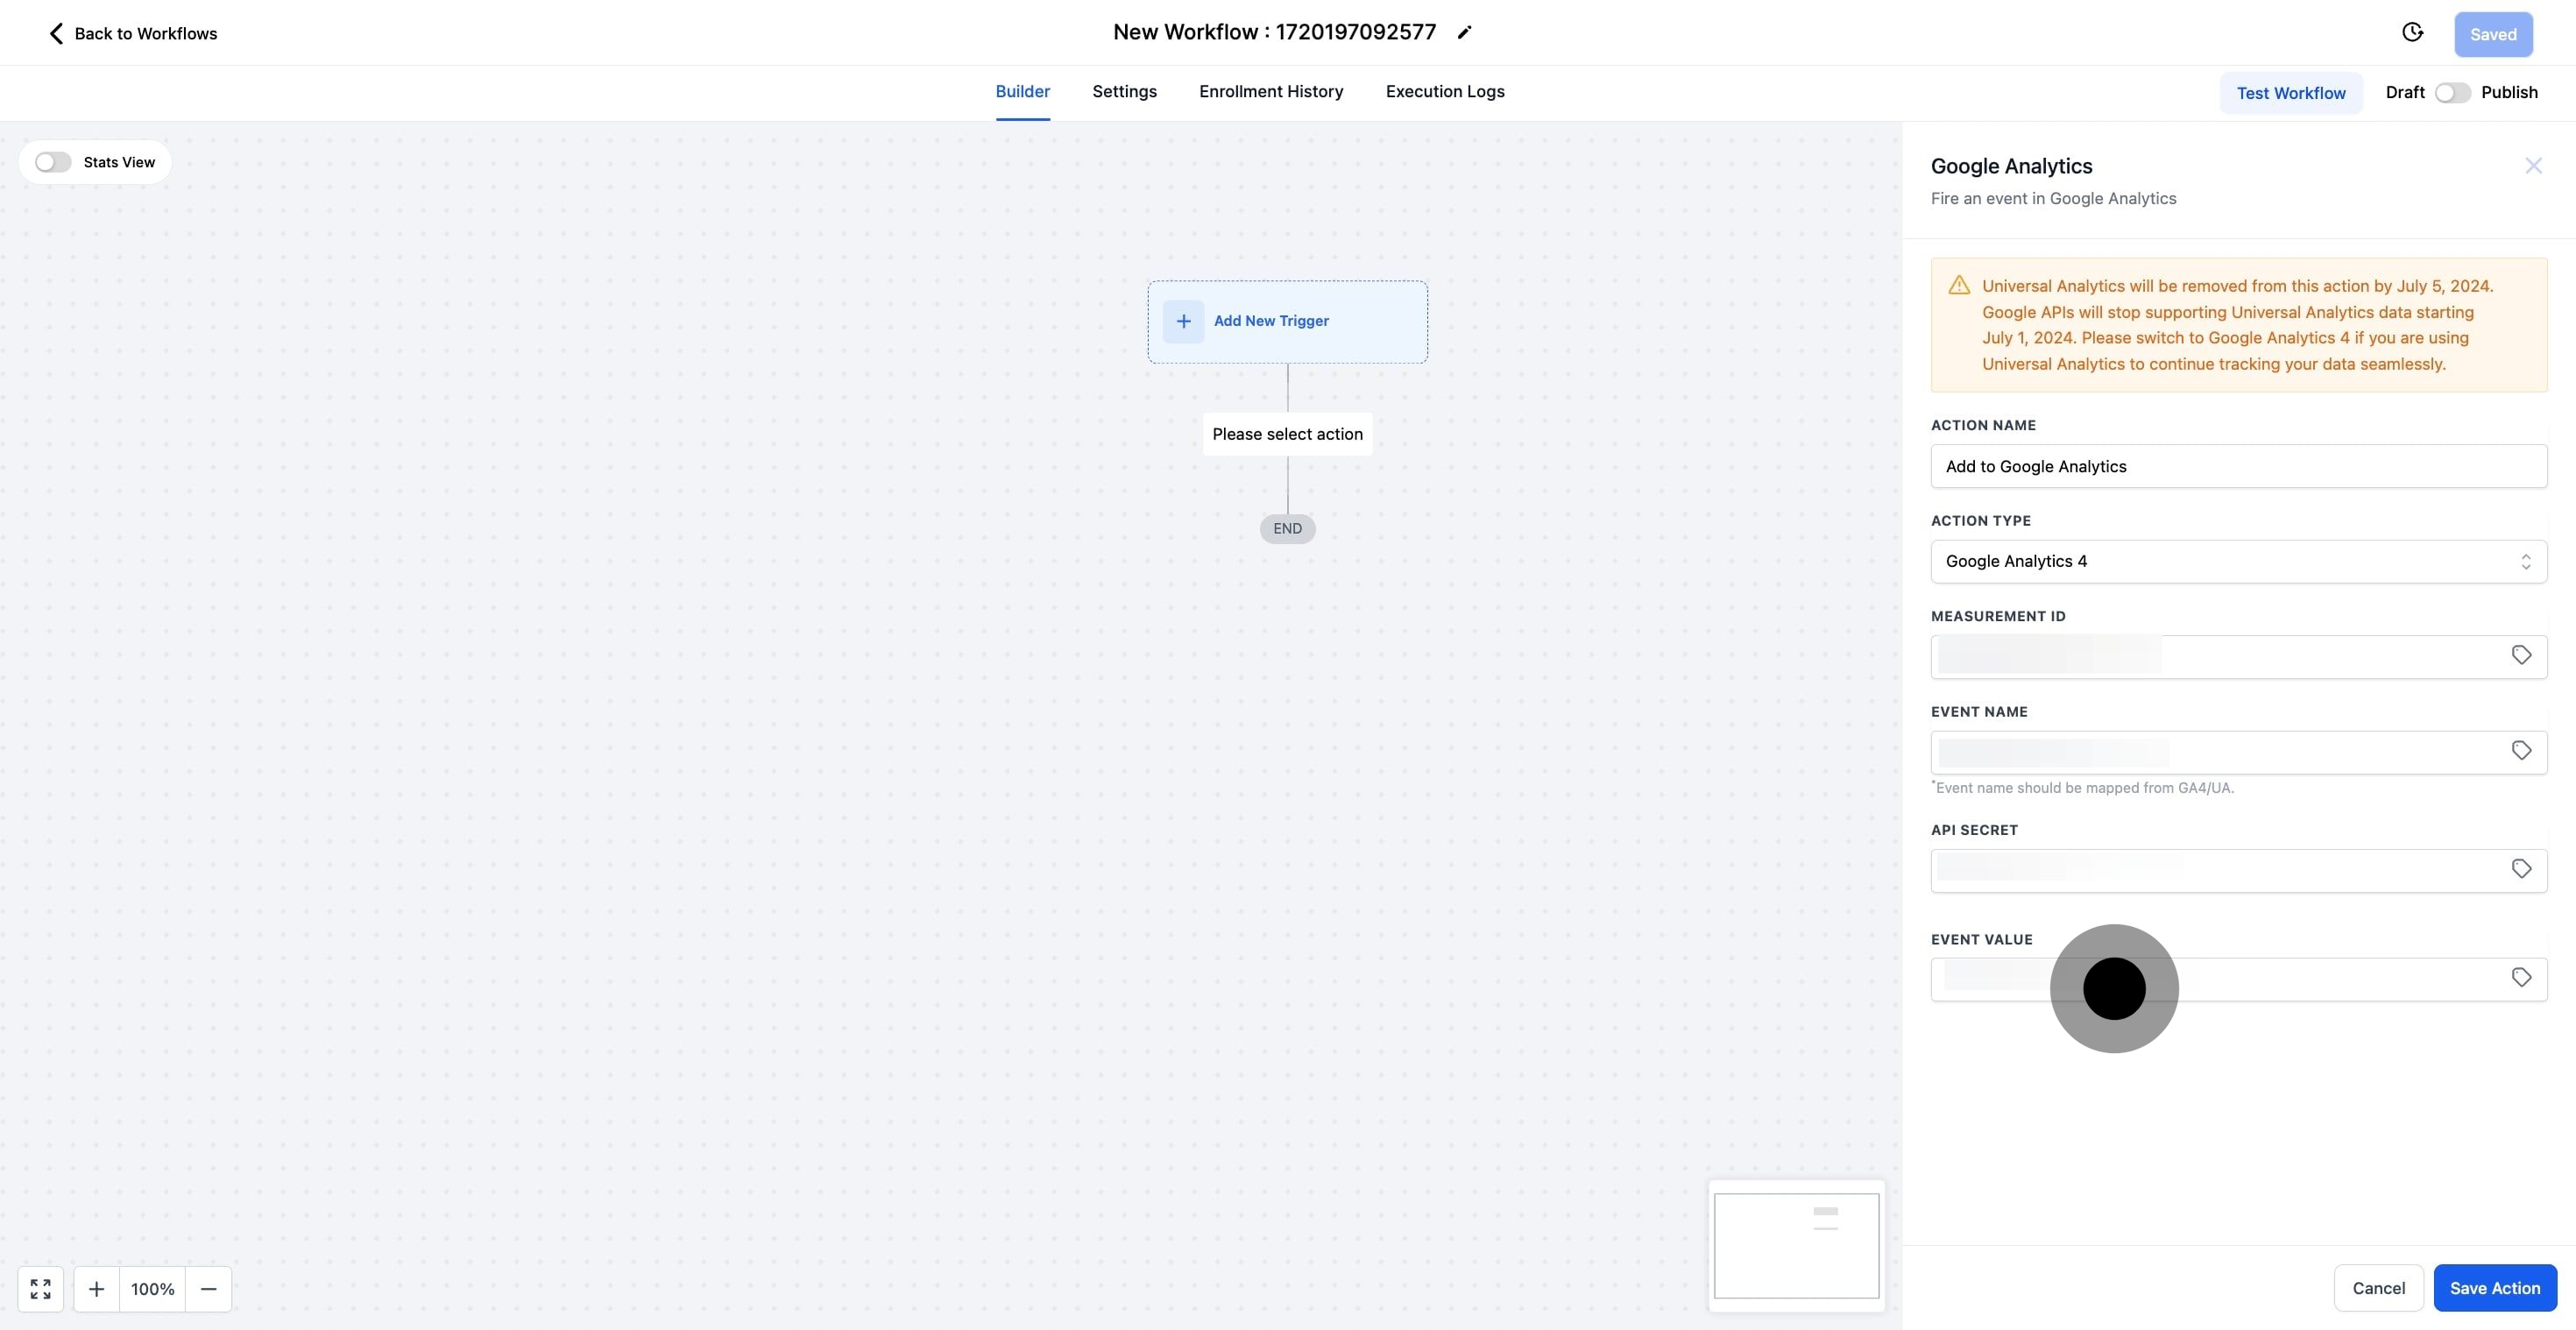This screenshot has height=1330, width=2576.
Task: Click plus icon in Add New Trigger
Action: click(1183, 321)
